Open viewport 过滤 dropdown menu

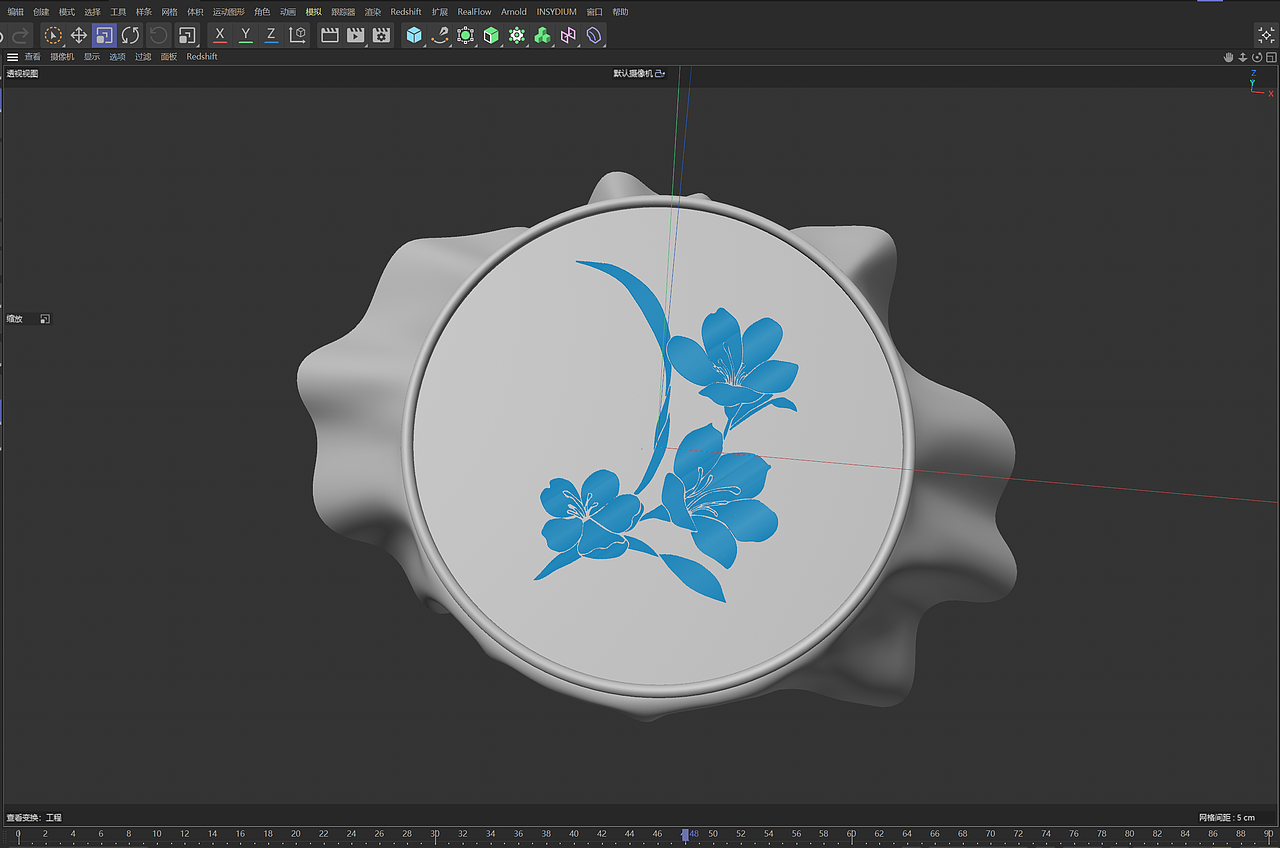(143, 57)
